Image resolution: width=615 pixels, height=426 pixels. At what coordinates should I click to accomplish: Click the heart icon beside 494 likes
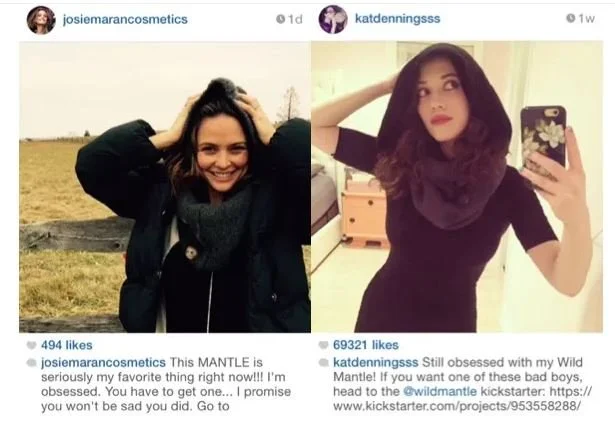[31, 345]
